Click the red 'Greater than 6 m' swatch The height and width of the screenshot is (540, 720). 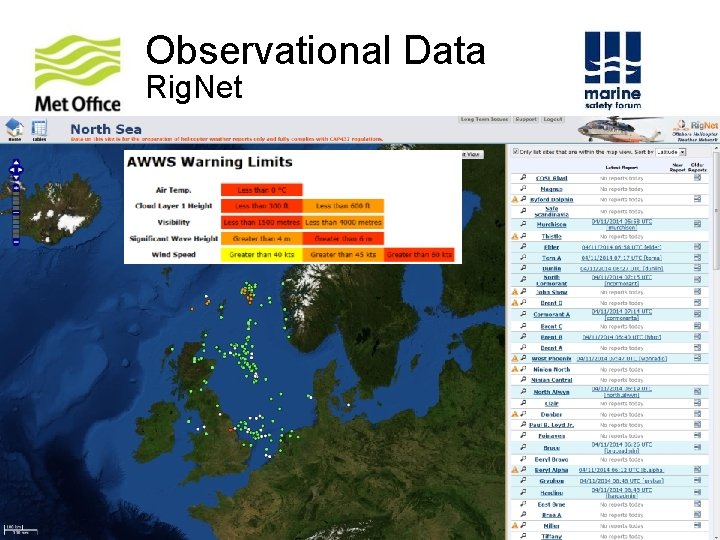click(x=343, y=238)
